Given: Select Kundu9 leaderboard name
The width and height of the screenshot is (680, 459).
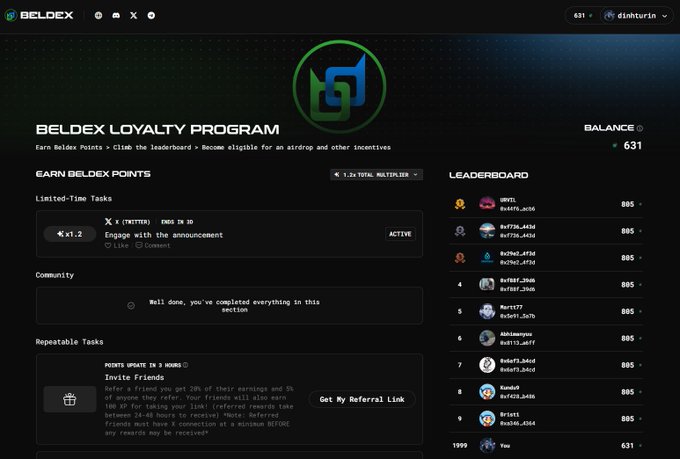Looking at the screenshot, I should coord(509,387).
